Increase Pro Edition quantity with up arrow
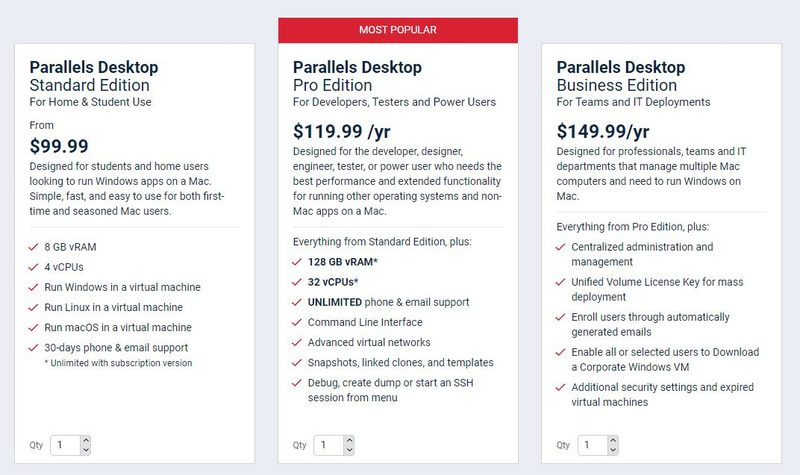This screenshot has width=800, height=475. [x=348, y=440]
